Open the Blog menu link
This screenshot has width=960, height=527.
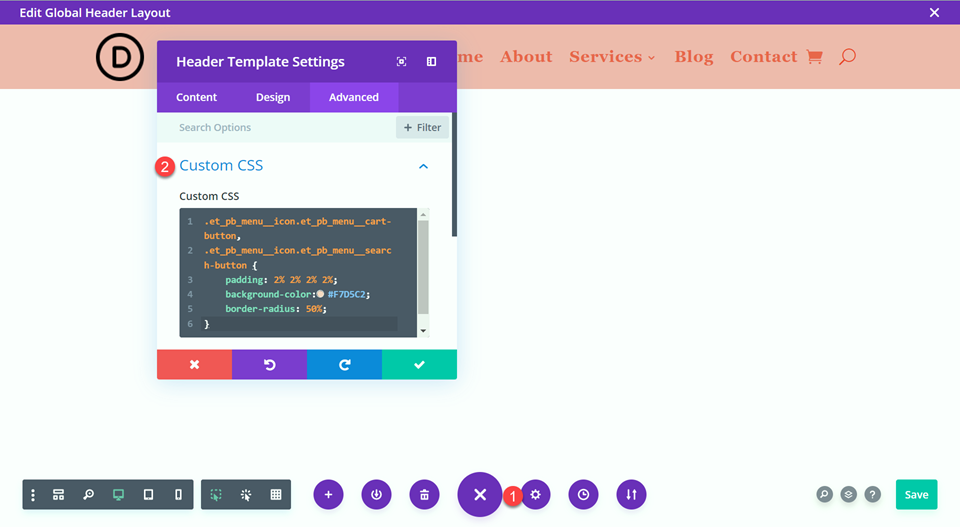pos(694,57)
